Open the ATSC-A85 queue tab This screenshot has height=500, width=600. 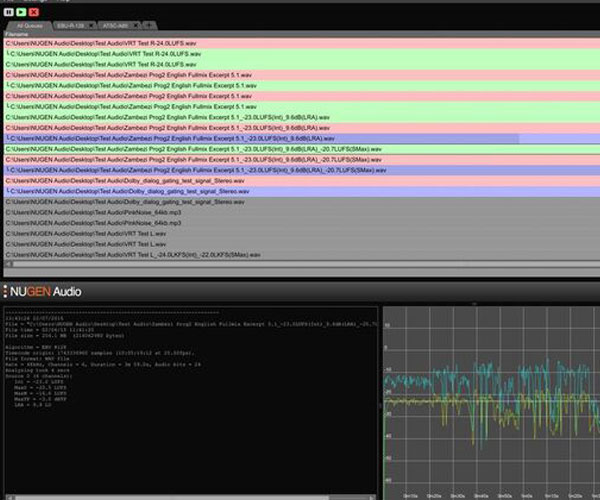tap(115, 26)
